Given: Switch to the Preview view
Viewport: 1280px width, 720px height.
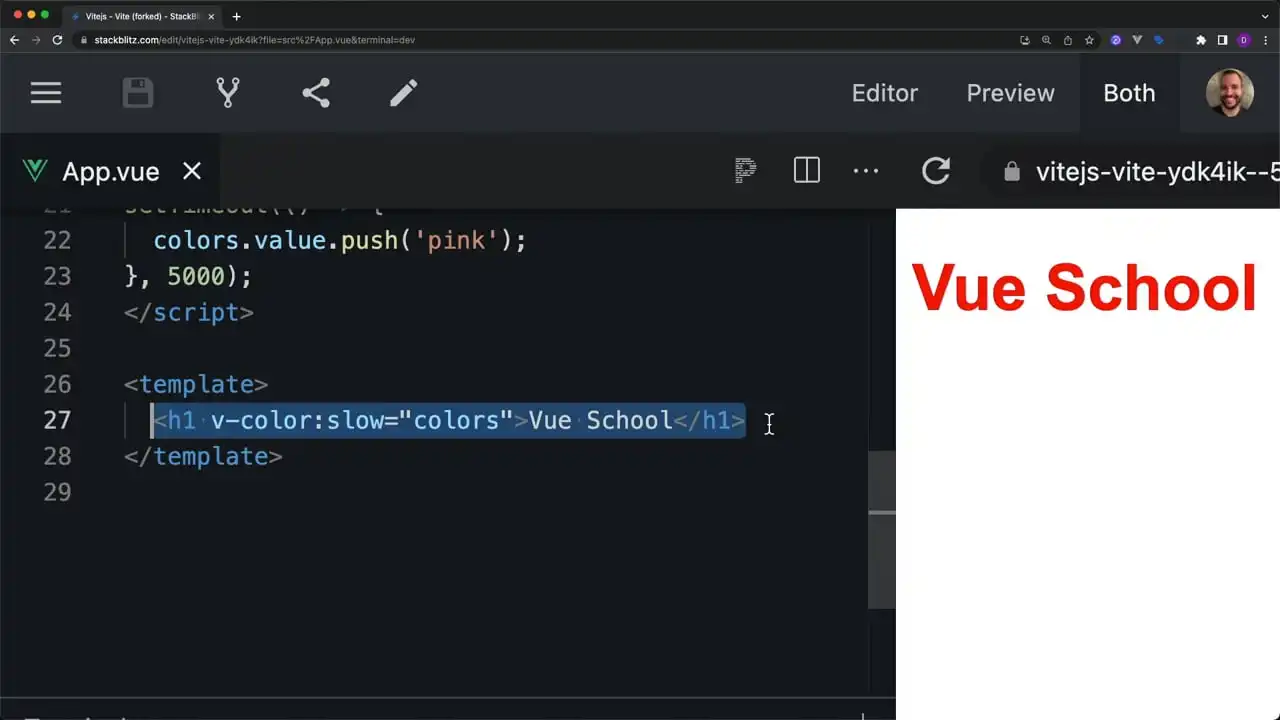Looking at the screenshot, I should point(1010,93).
